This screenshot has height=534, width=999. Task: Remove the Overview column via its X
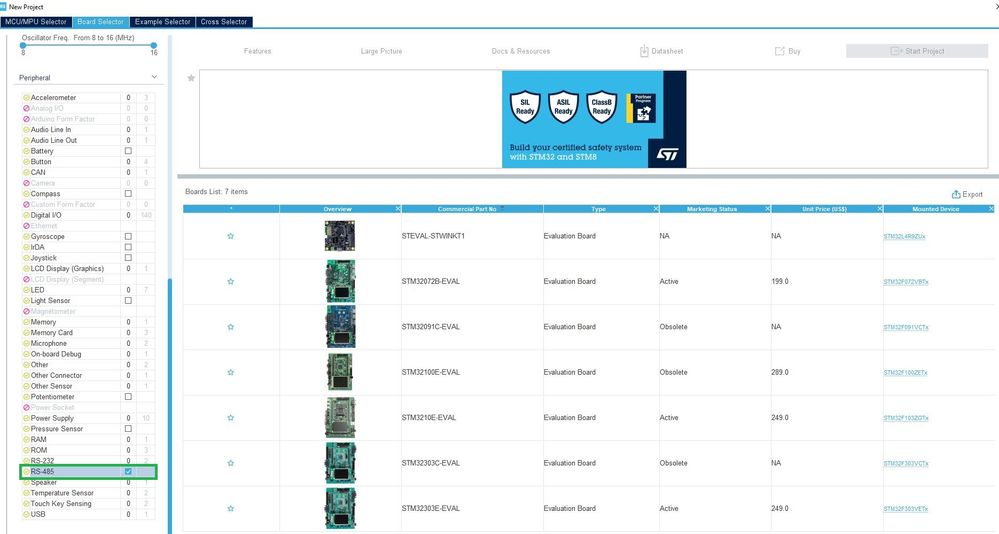point(398,209)
